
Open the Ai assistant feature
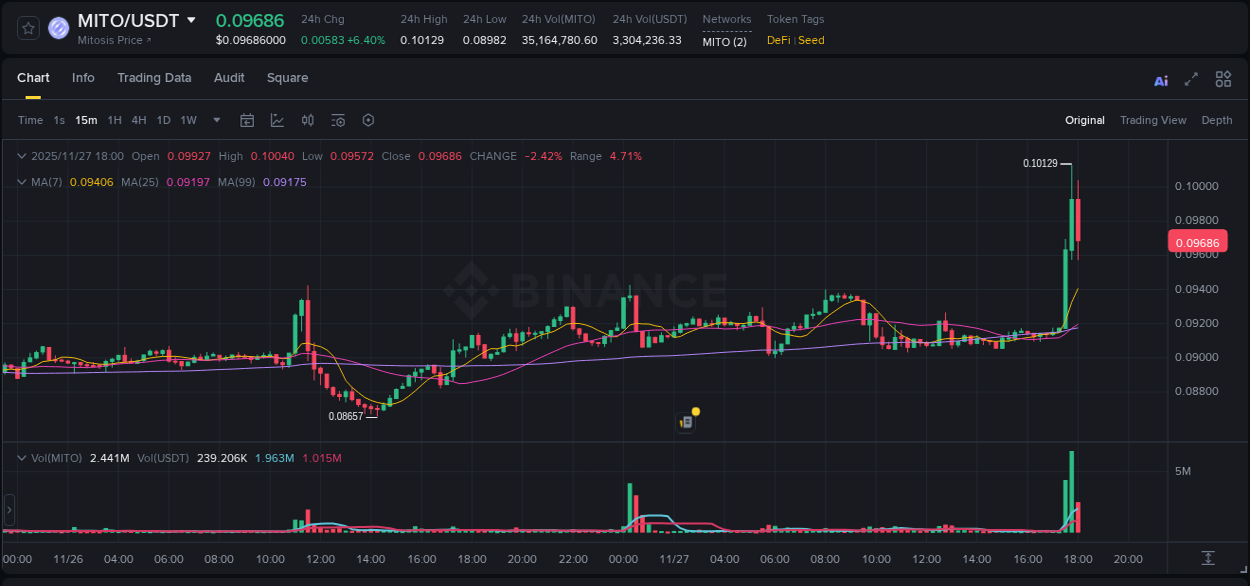point(1160,78)
